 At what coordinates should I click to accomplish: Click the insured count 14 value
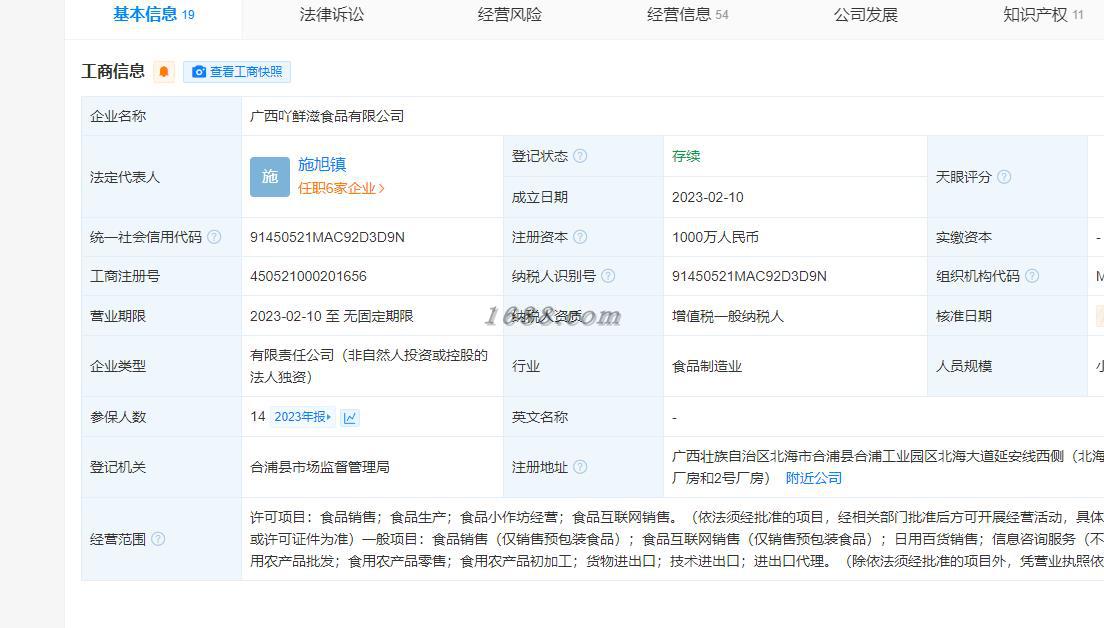pos(258,417)
